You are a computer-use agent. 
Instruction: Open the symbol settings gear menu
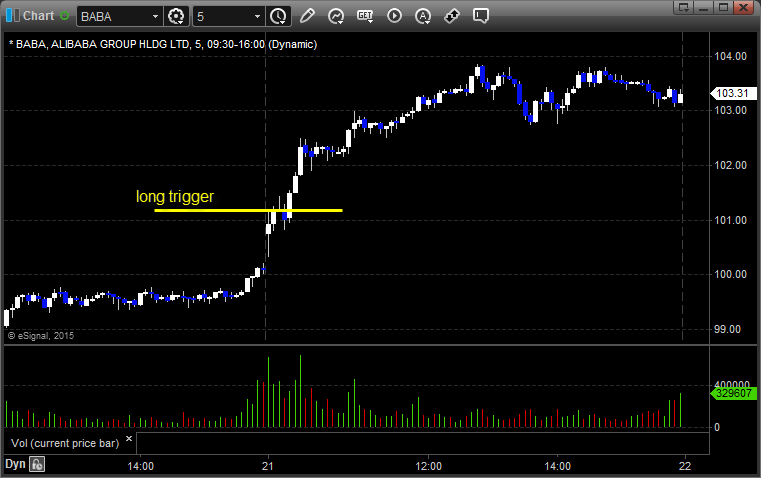pos(176,16)
